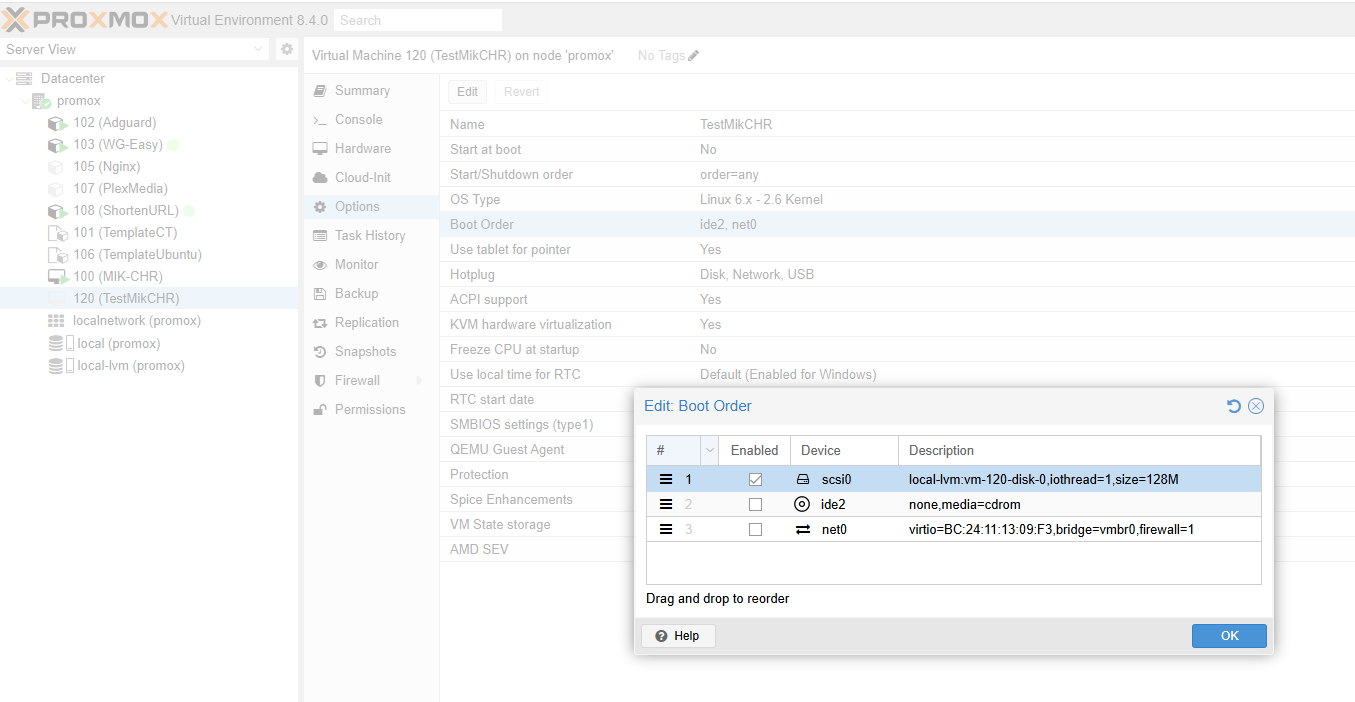Reset the Boot Order dialog with the undo icon
The width and height of the screenshot is (1355, 702).
[1234, 406]
